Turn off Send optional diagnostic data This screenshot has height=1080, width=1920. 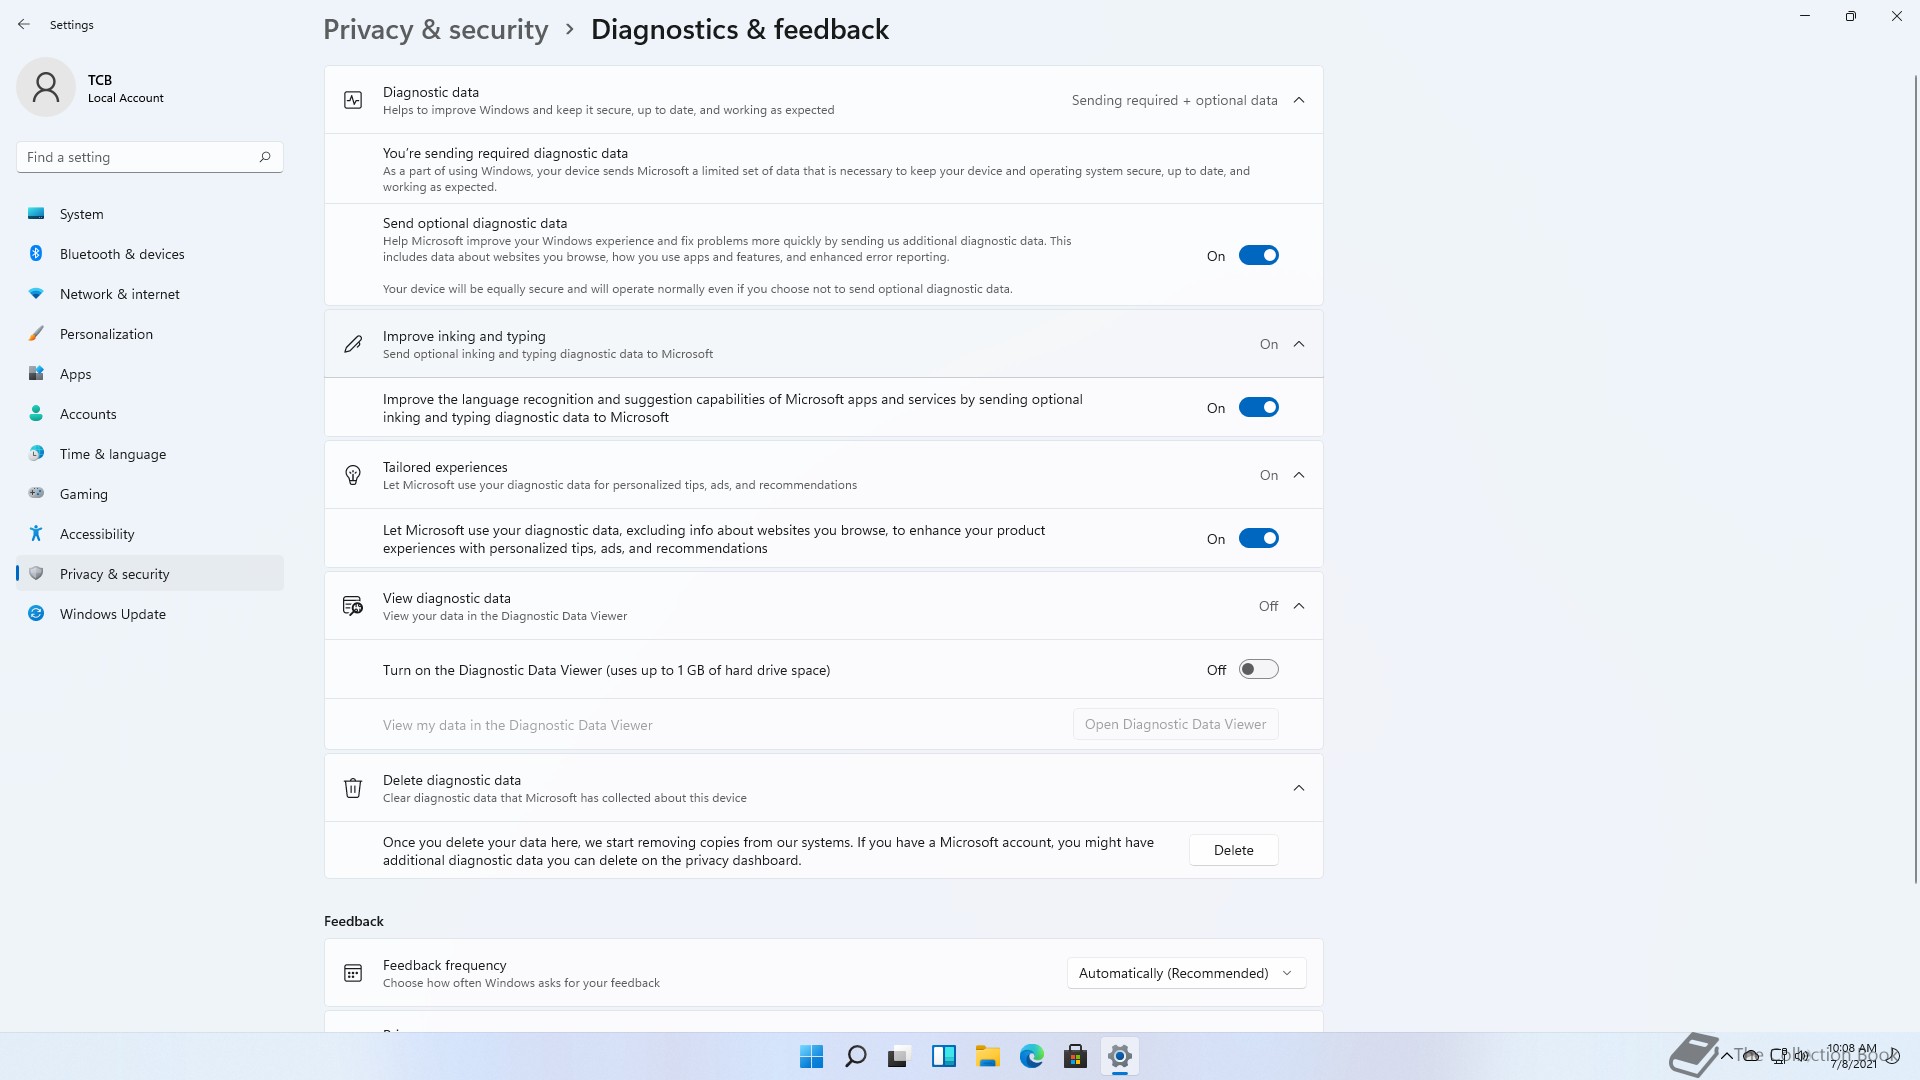[x=1258, y=255]
